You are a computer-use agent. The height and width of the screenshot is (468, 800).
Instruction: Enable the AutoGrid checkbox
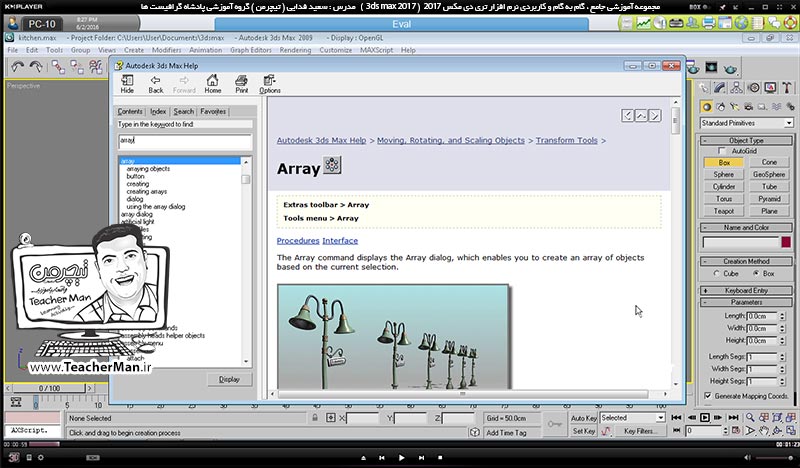pyautogui.click(x=721, y=151)
